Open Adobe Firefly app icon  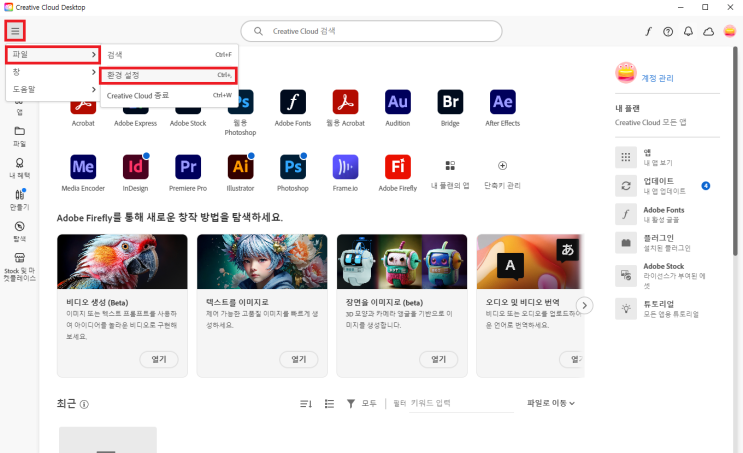pos(398,167)
